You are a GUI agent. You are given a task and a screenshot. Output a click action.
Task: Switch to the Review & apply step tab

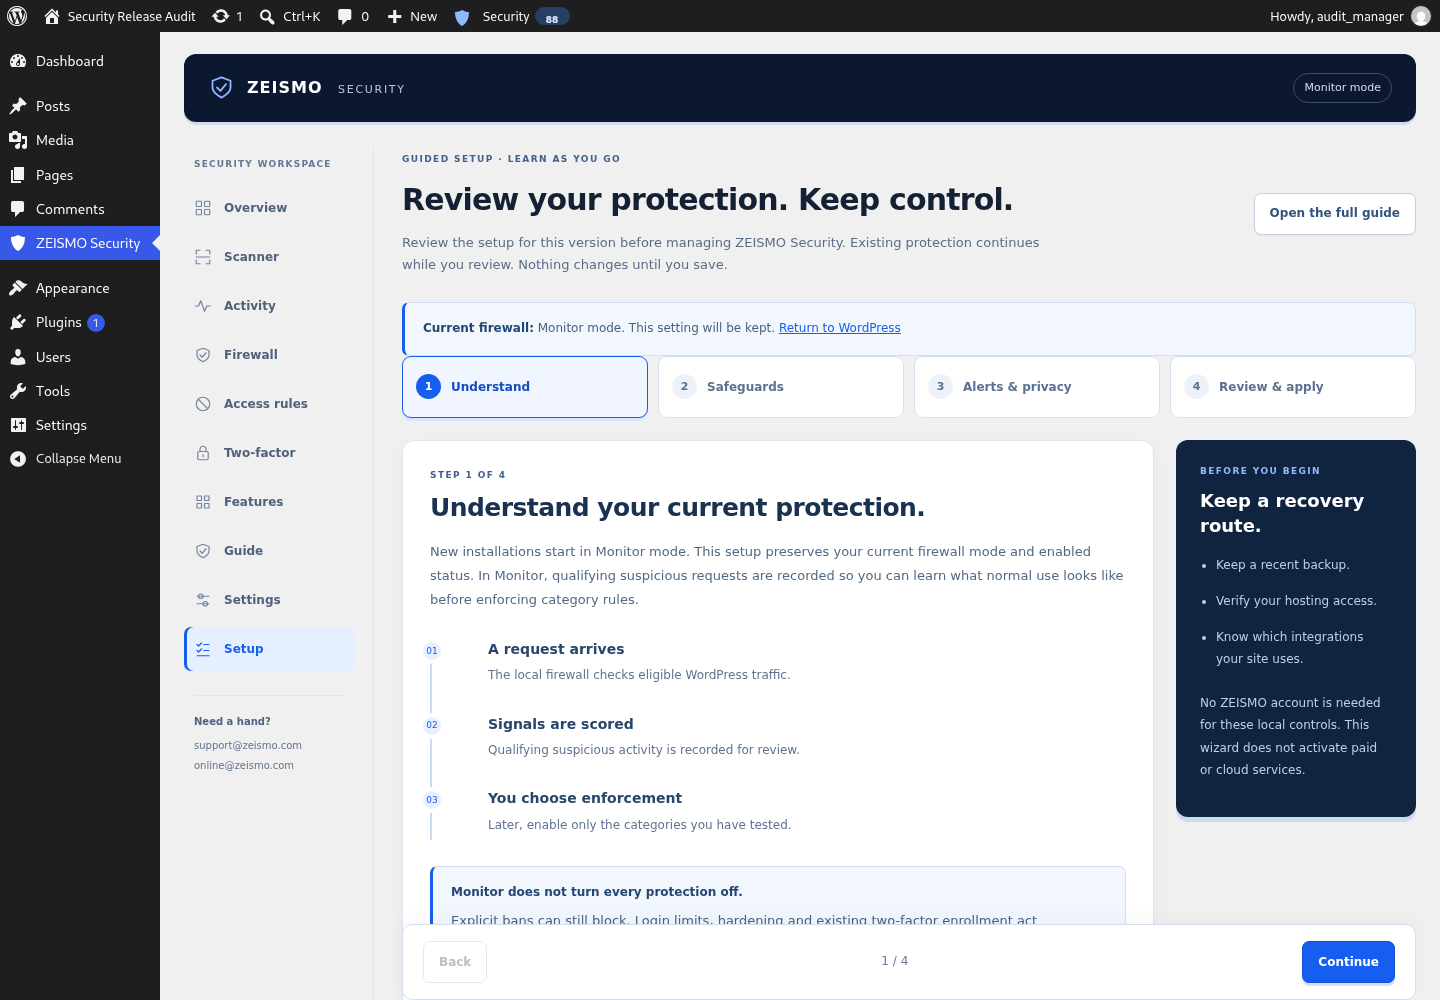[1293, 387]
